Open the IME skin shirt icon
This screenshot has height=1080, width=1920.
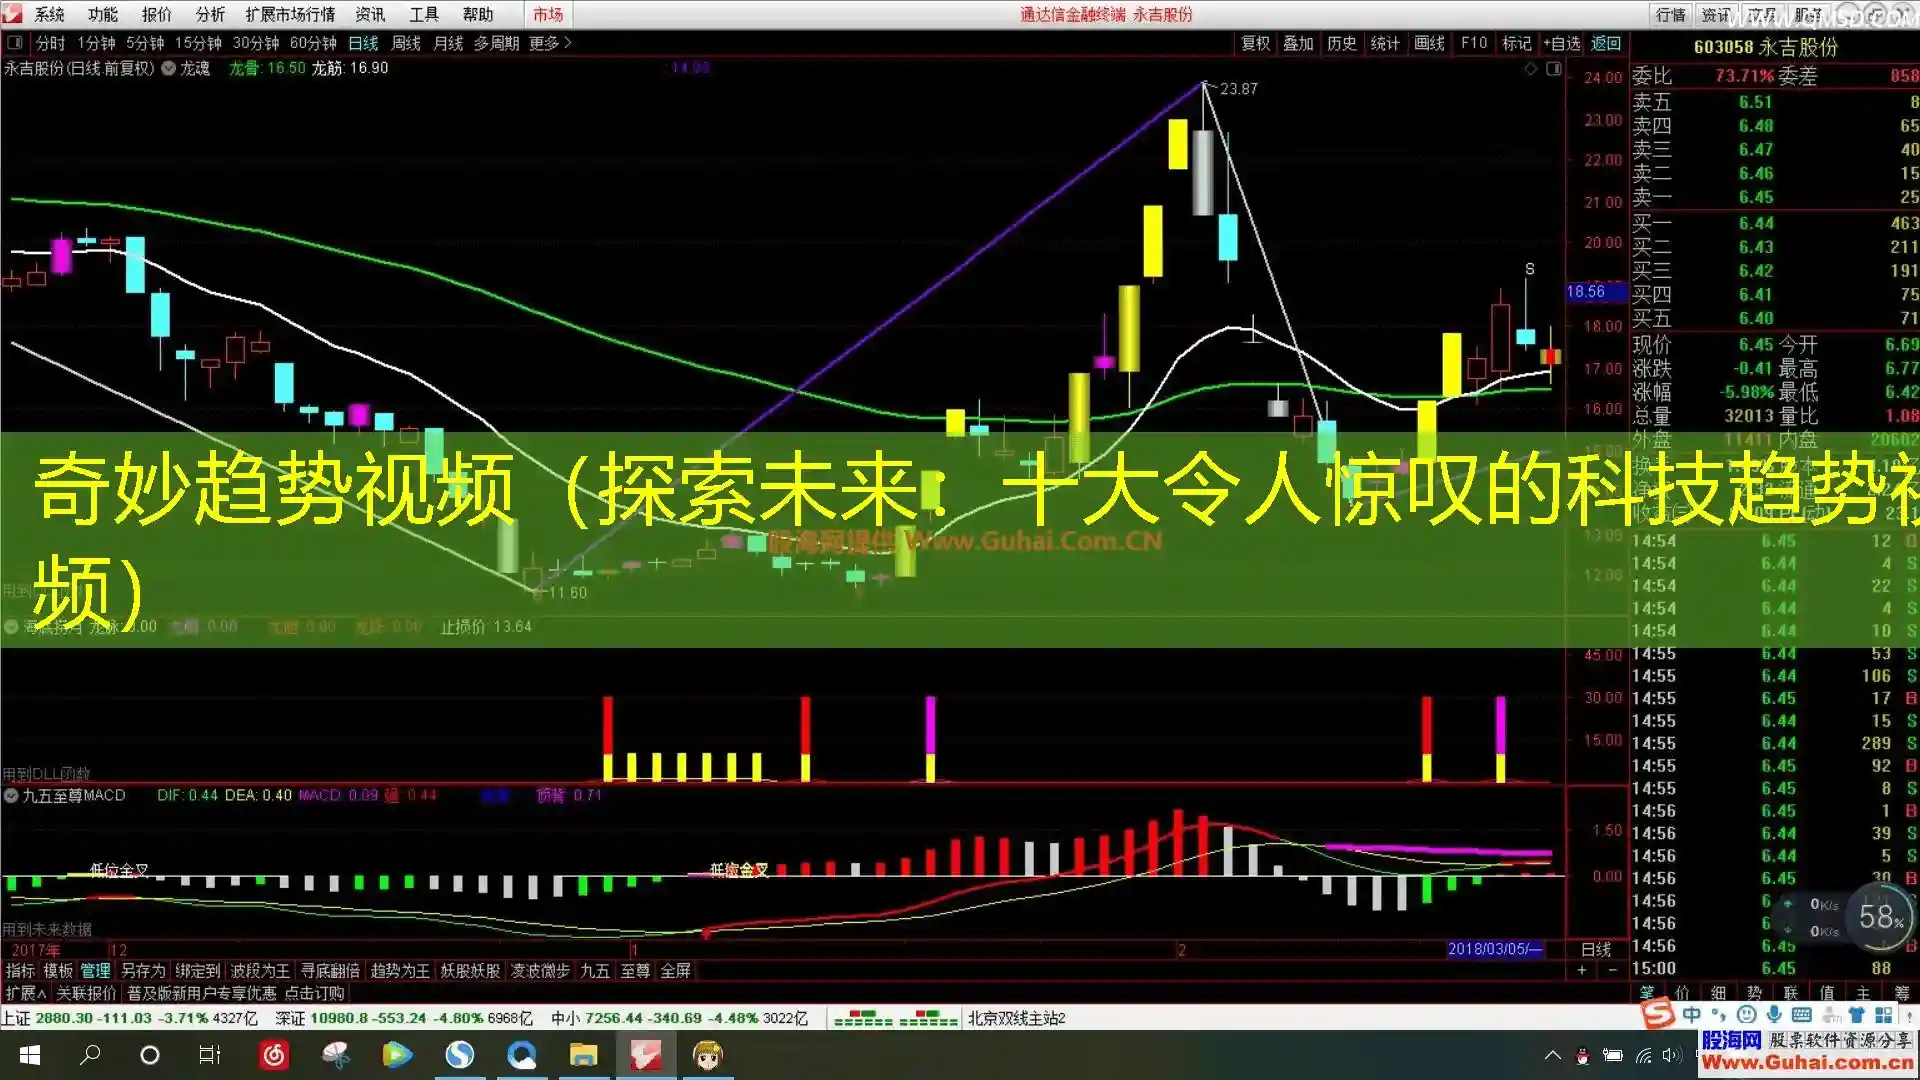click(x=1857, y=1015)
